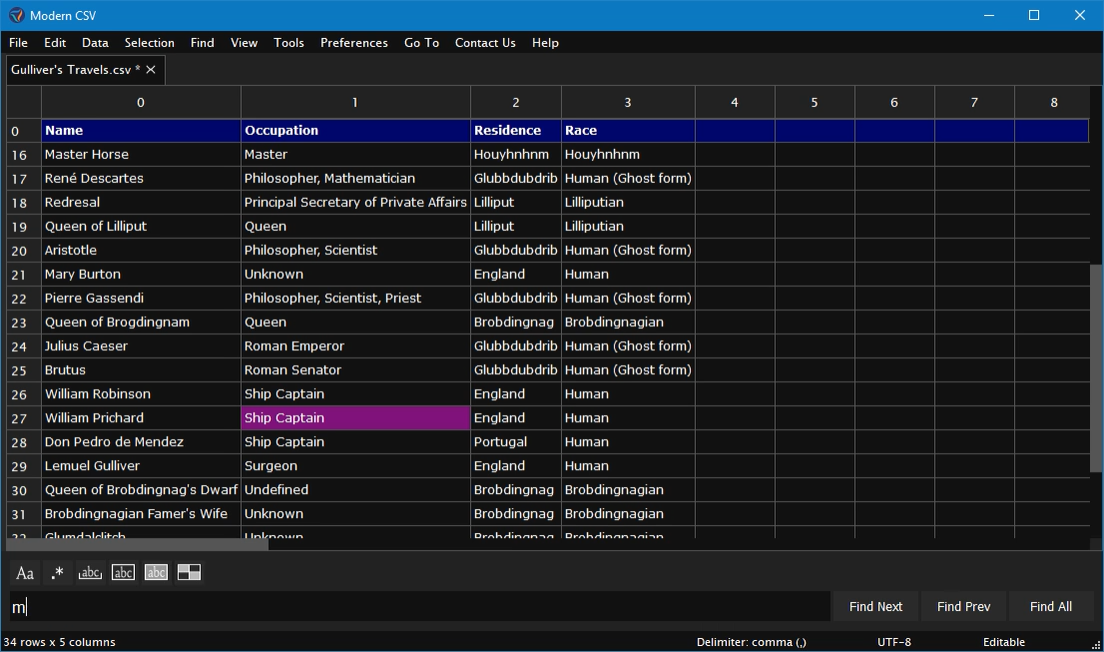The height and width of the screenshot is (652, 1104).
Task: Click the Find Next button
Action: (x=875, y=606)
